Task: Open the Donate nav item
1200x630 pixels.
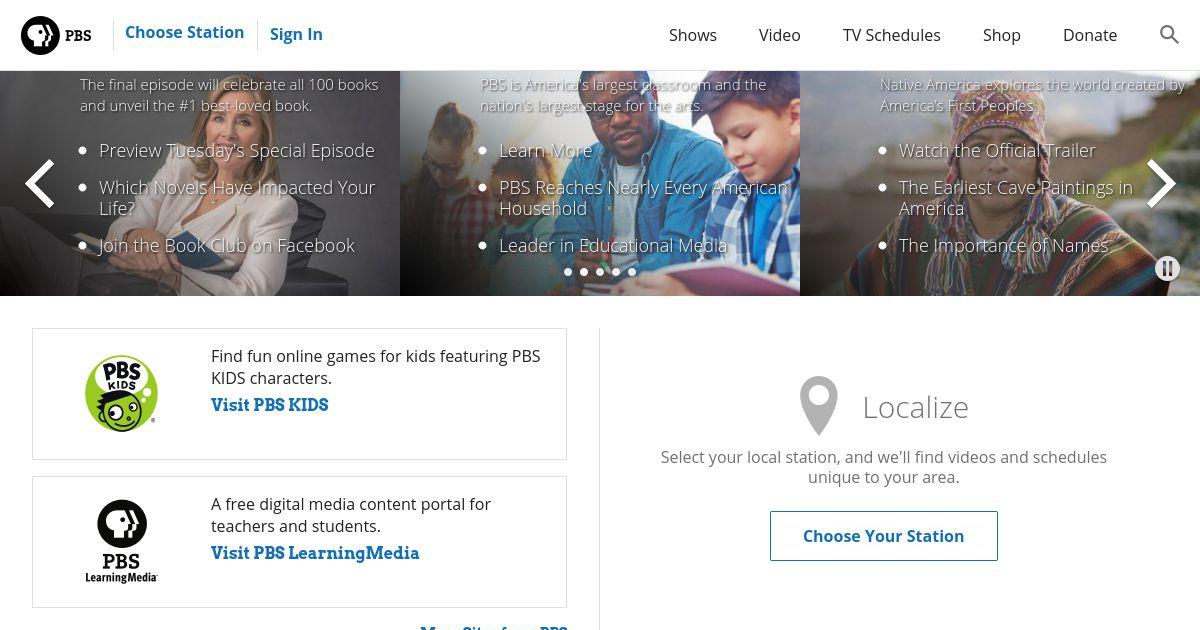Action: click(x=1090, y=35)
